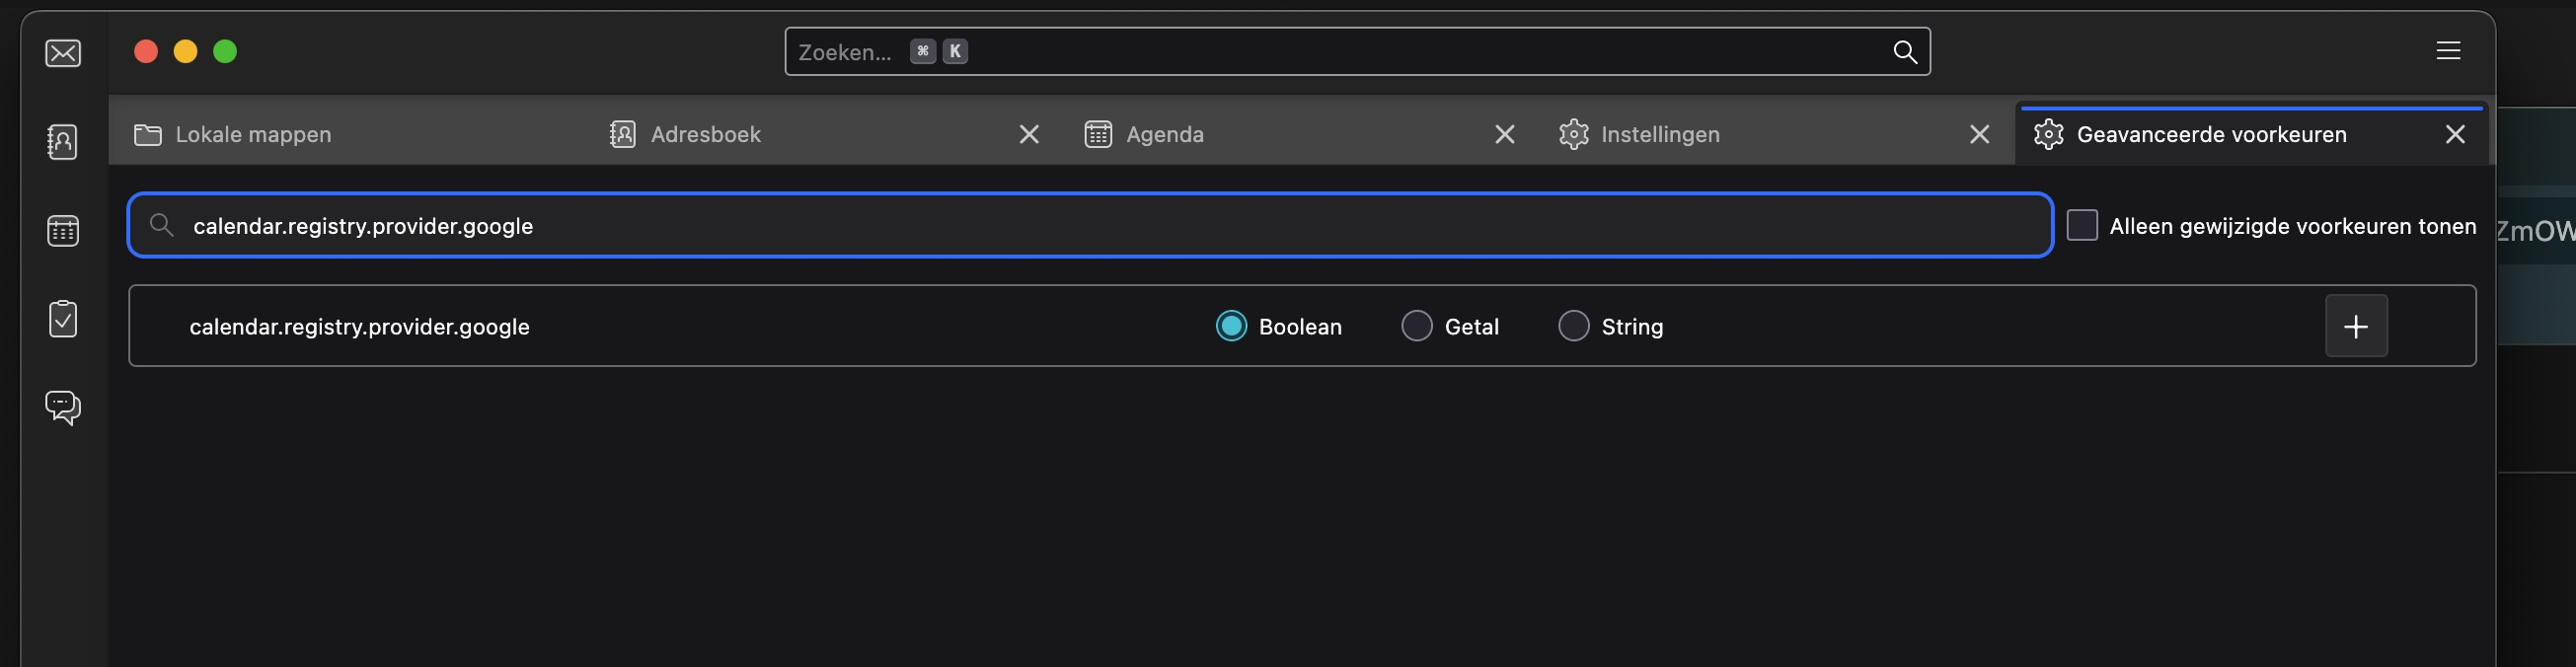The width and height of the screenshot is (2576, 667).
Task: Click the magnifier icon in Zoeken bar
Action: point(1905,52)
